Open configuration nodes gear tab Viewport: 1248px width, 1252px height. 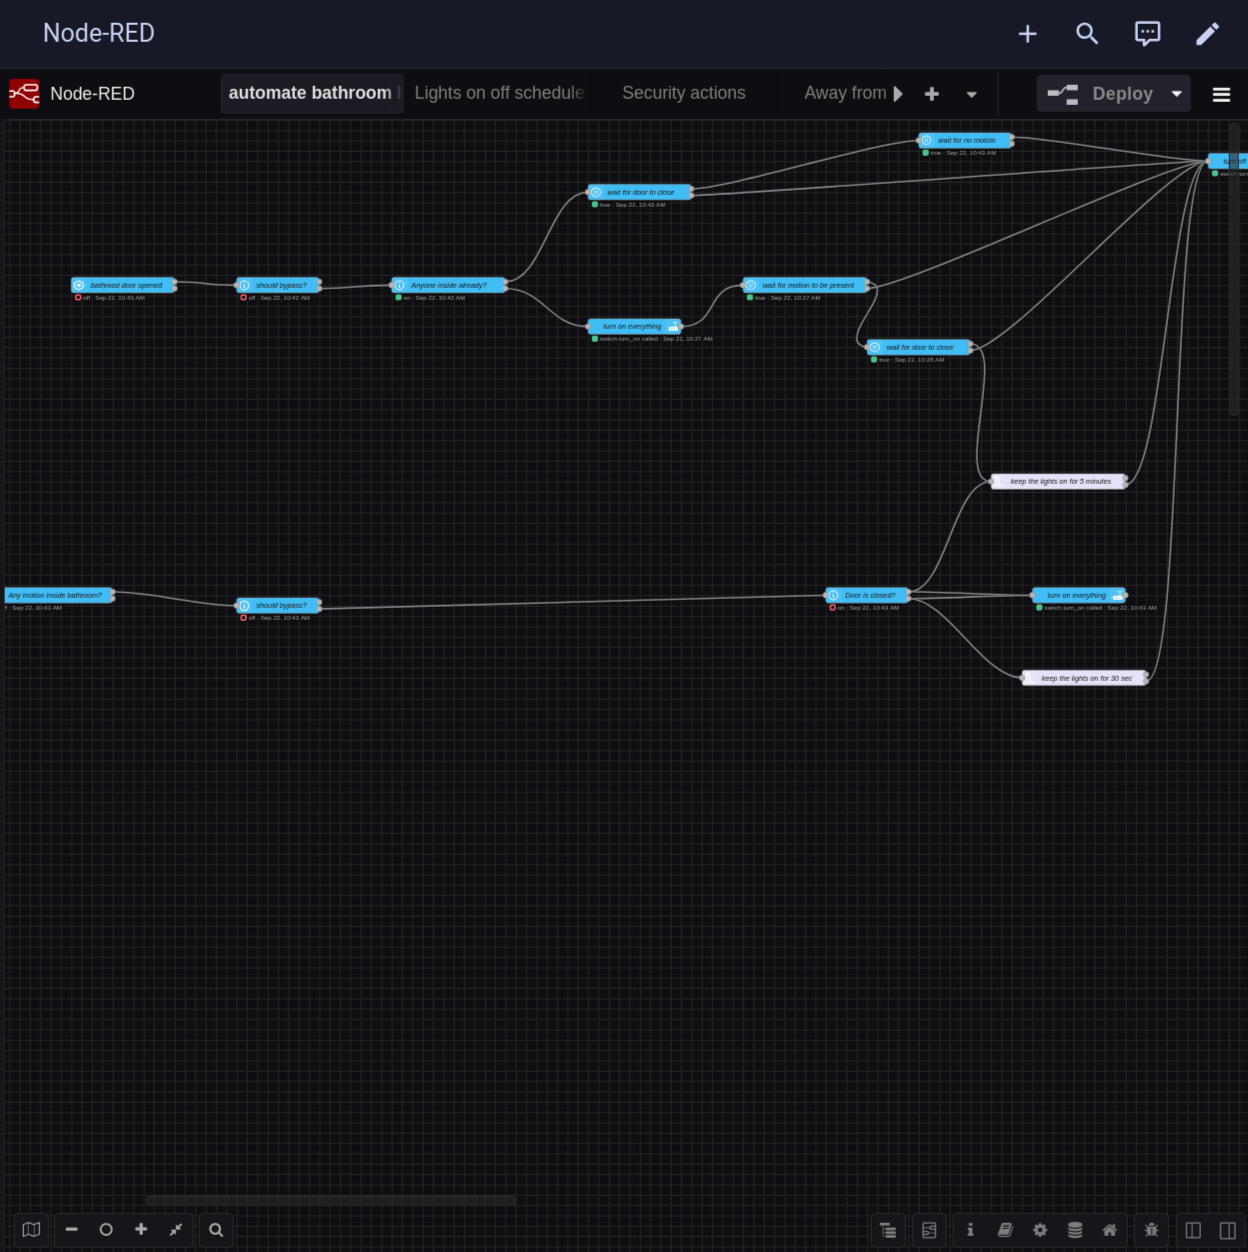tap(1040, 1230)
